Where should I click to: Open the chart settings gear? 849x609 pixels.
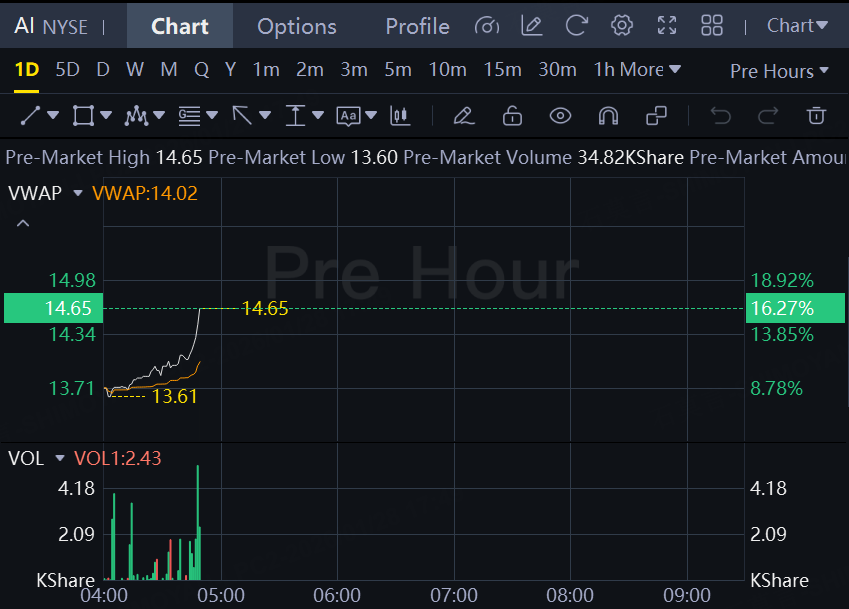[x=622, y=26]
